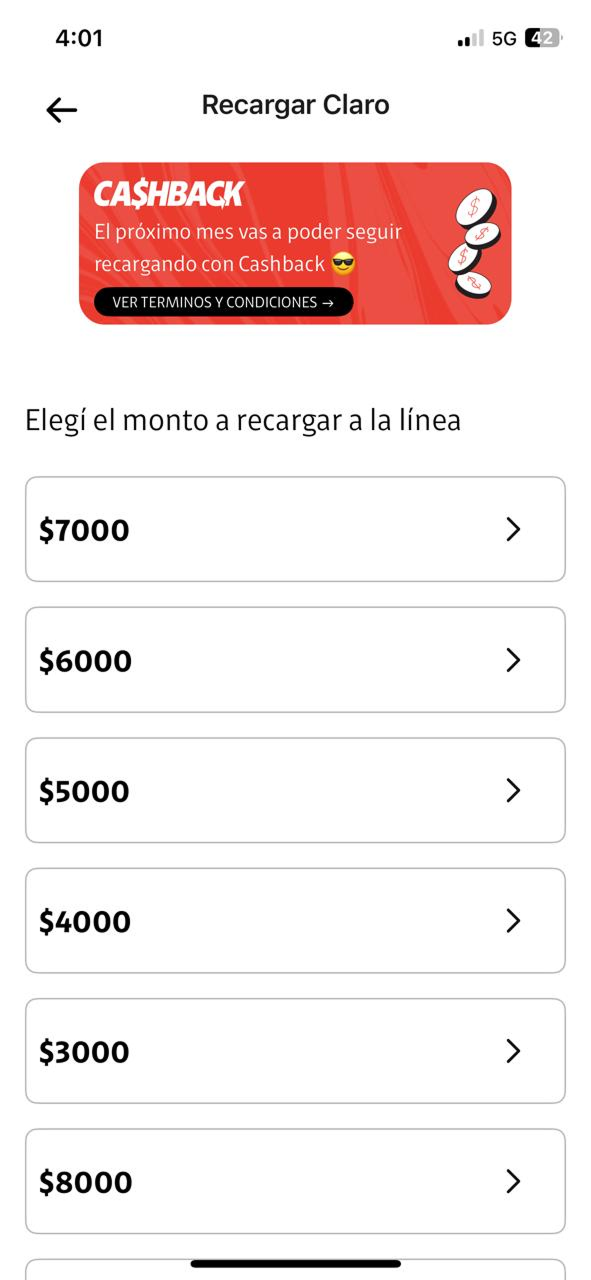Expand the $7000 recharge option
The height and width of the screenshot is (1280, 591).
pos(514,529)
